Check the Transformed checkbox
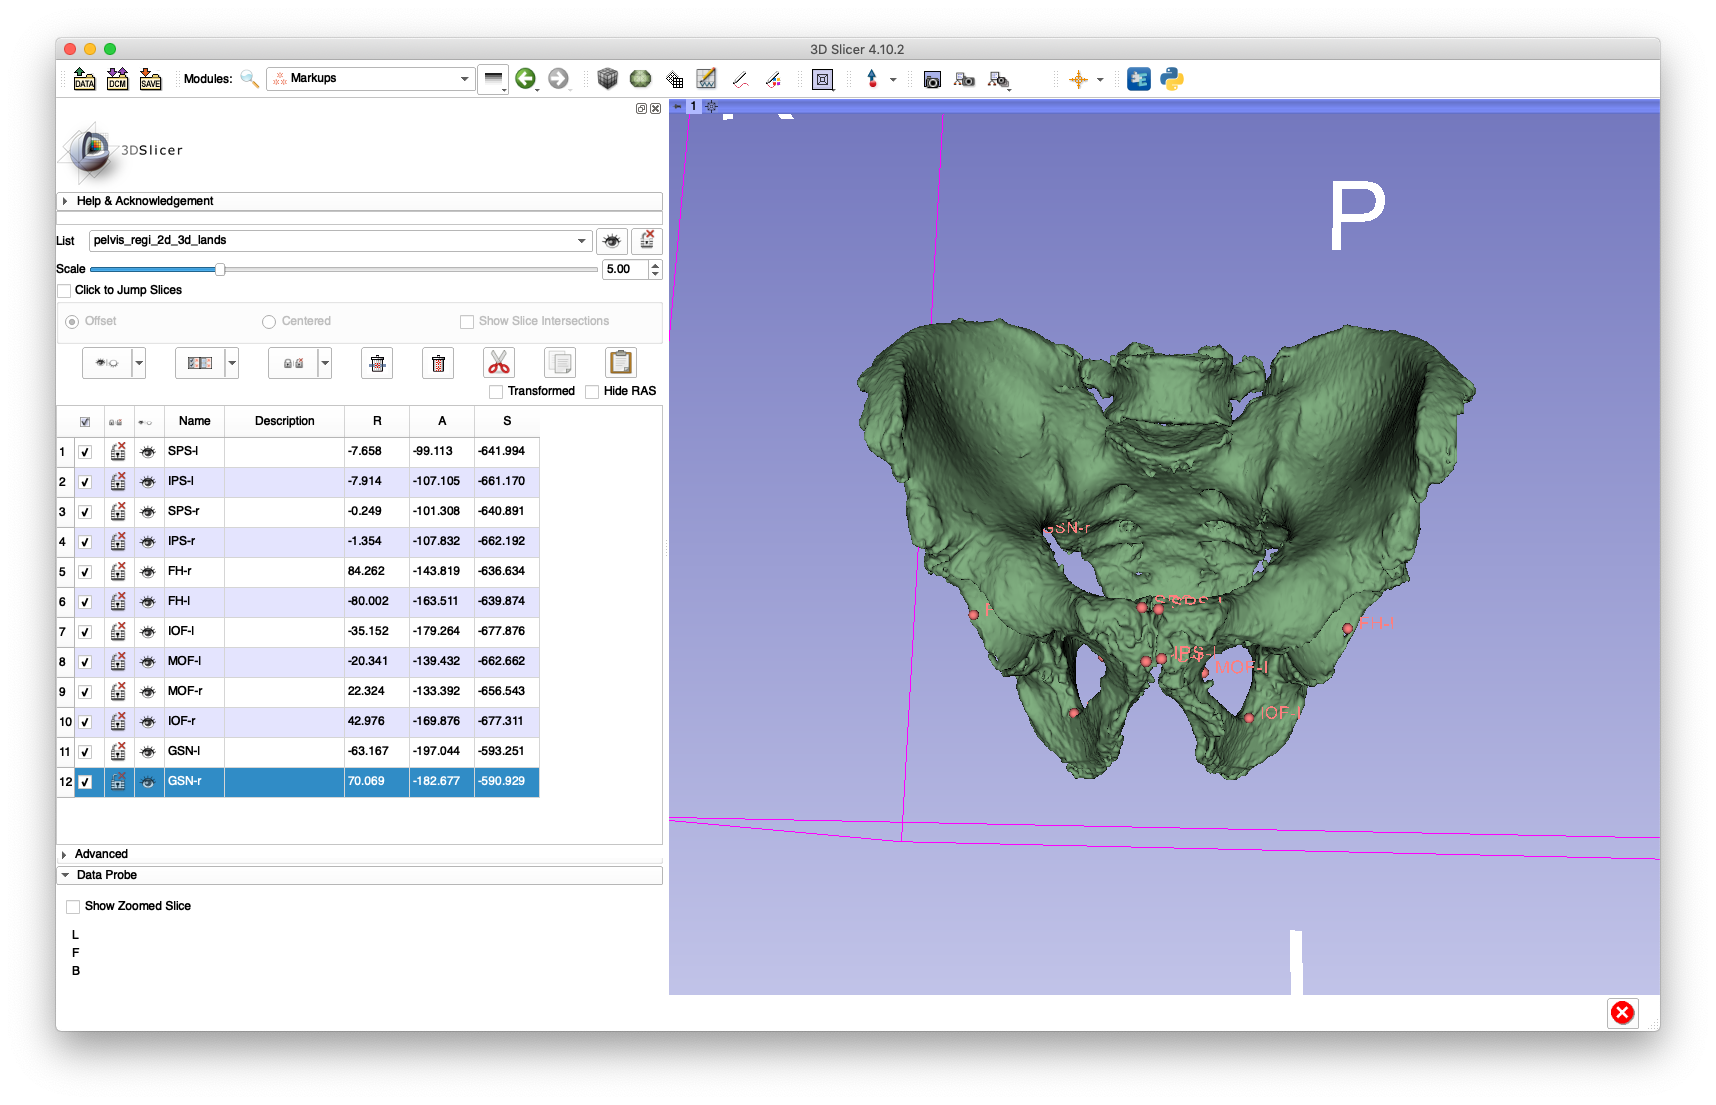 tap(496, 392)
